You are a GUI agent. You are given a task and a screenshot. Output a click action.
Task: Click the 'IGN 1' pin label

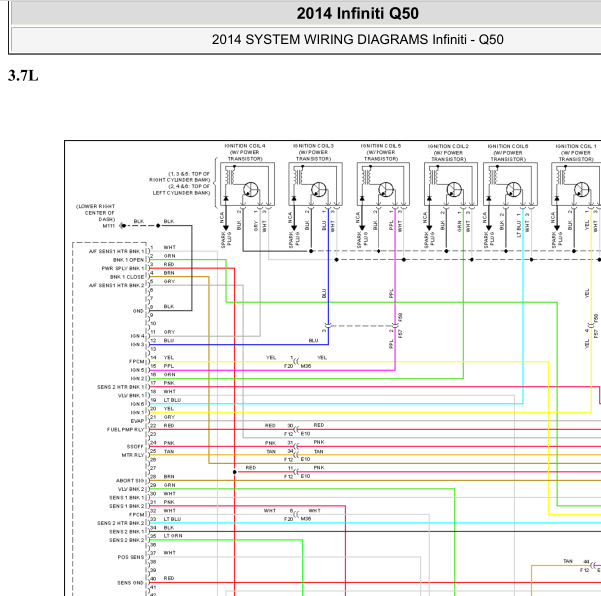(x=138, y=412)
